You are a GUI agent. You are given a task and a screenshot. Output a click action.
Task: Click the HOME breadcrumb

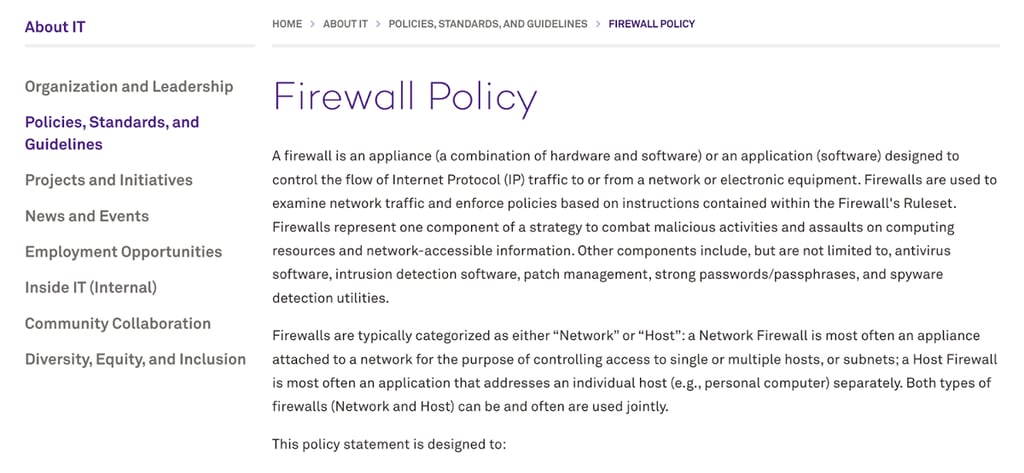tap(287, 24)
